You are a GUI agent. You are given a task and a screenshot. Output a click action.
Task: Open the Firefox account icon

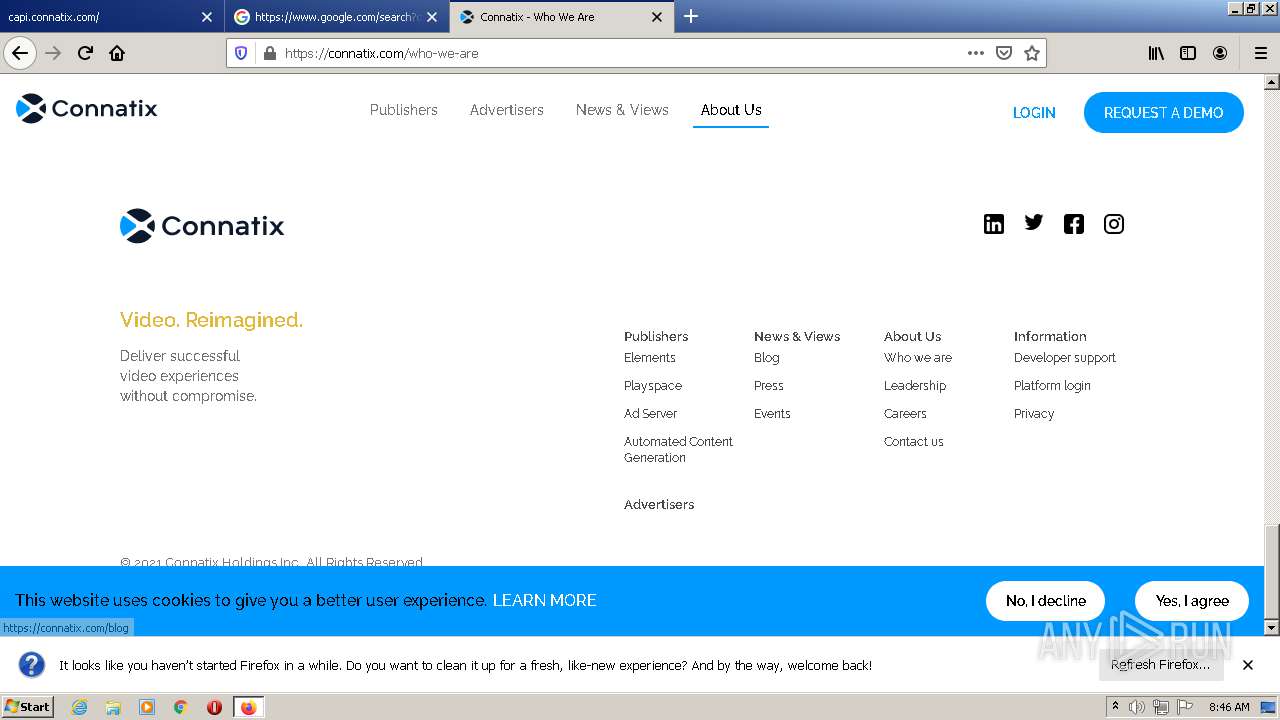[x=1220, y=53]
